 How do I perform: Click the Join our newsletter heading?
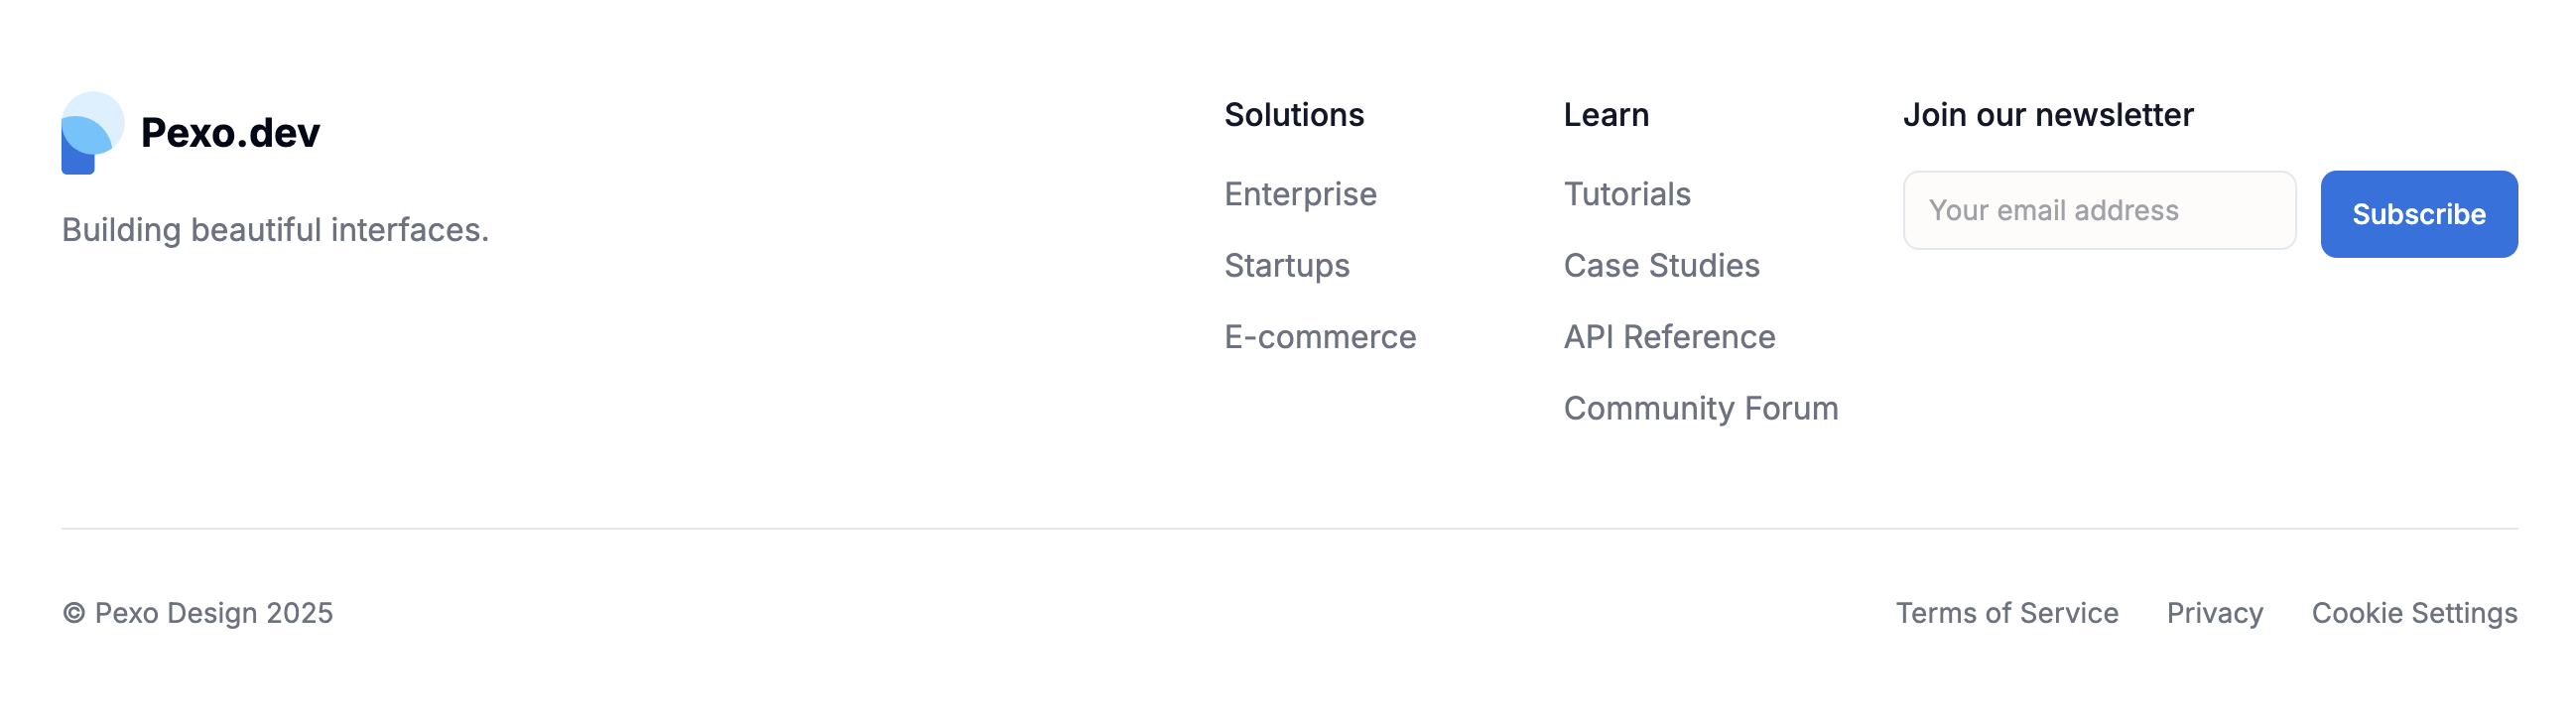coord(2047,115)
